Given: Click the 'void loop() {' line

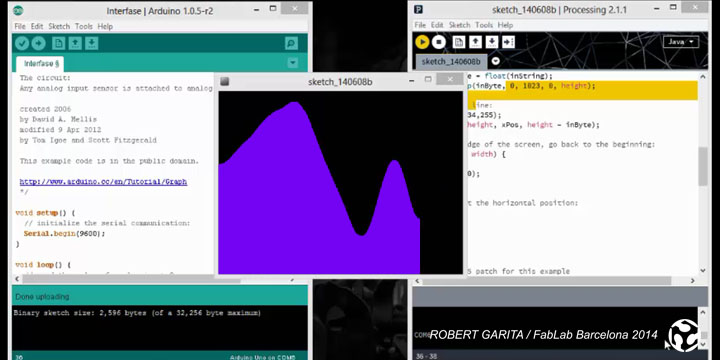Looking at the screenshot, I should coord(43,265).
